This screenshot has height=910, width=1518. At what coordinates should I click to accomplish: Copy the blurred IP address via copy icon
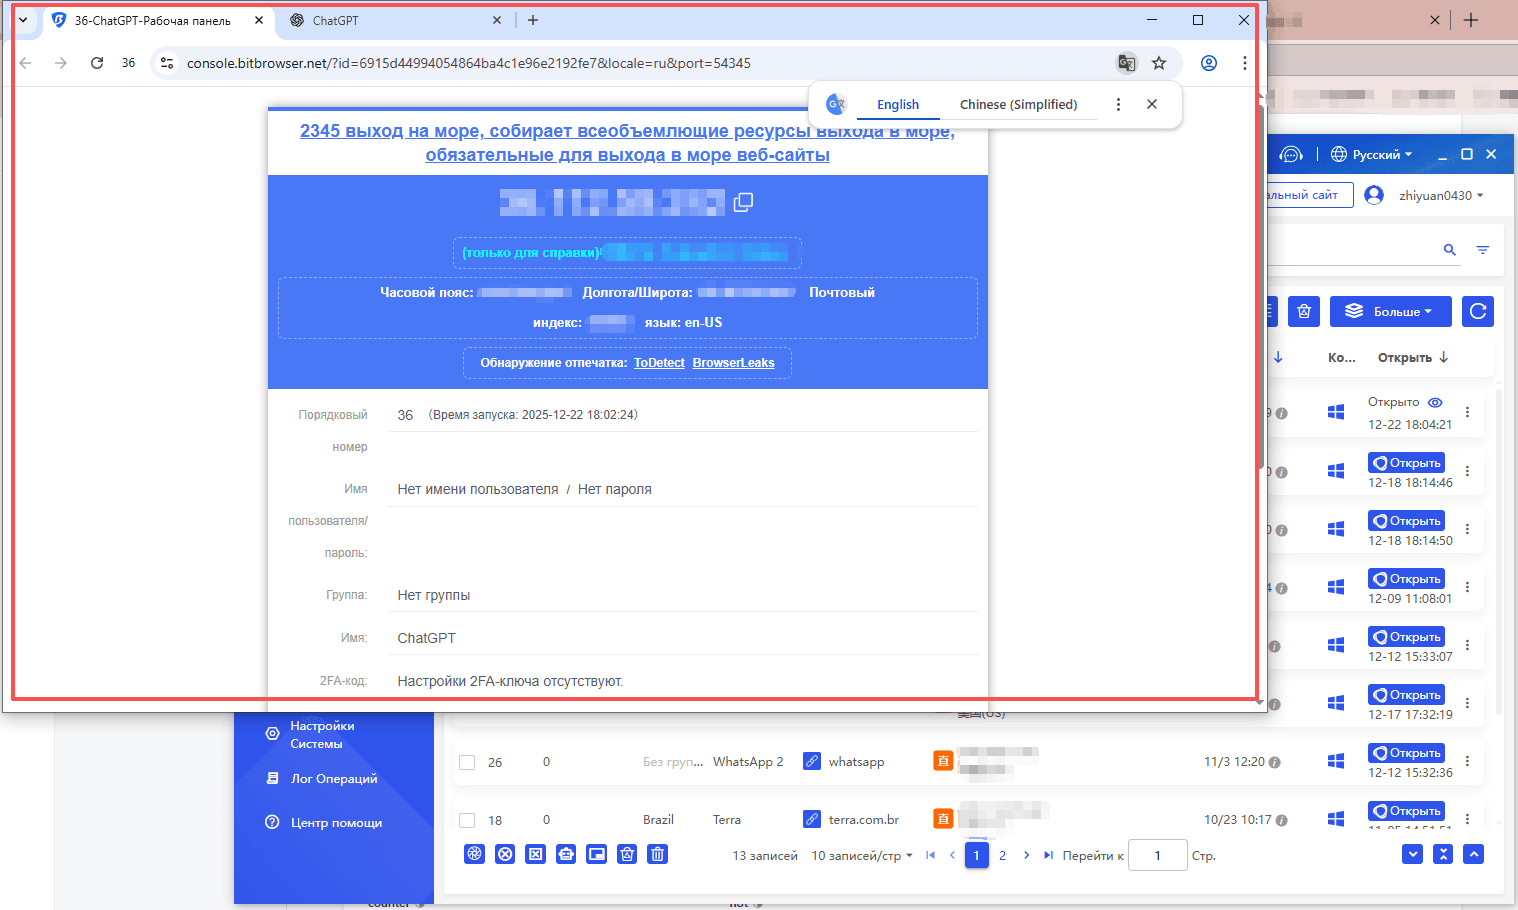(743, 202)
